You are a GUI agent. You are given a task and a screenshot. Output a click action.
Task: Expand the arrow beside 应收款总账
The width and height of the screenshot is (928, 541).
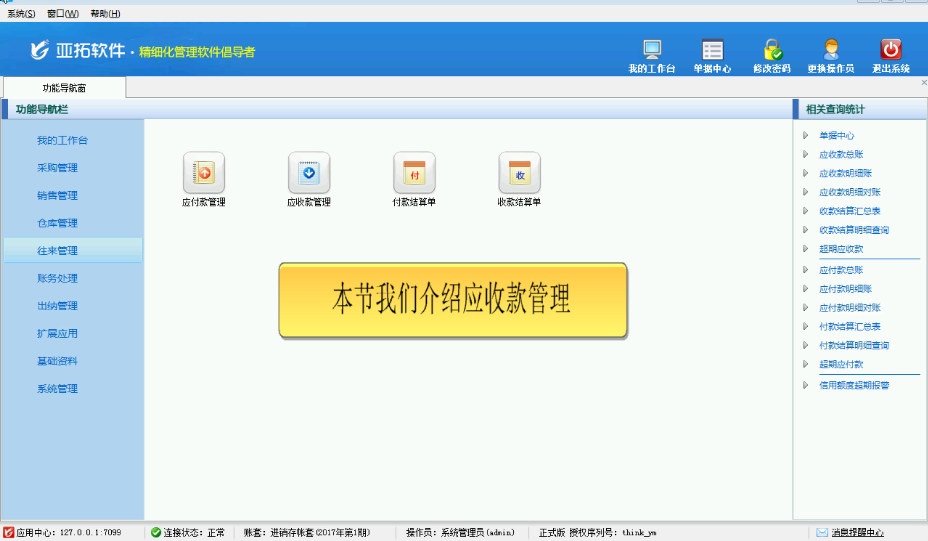[x=806, y=155]
